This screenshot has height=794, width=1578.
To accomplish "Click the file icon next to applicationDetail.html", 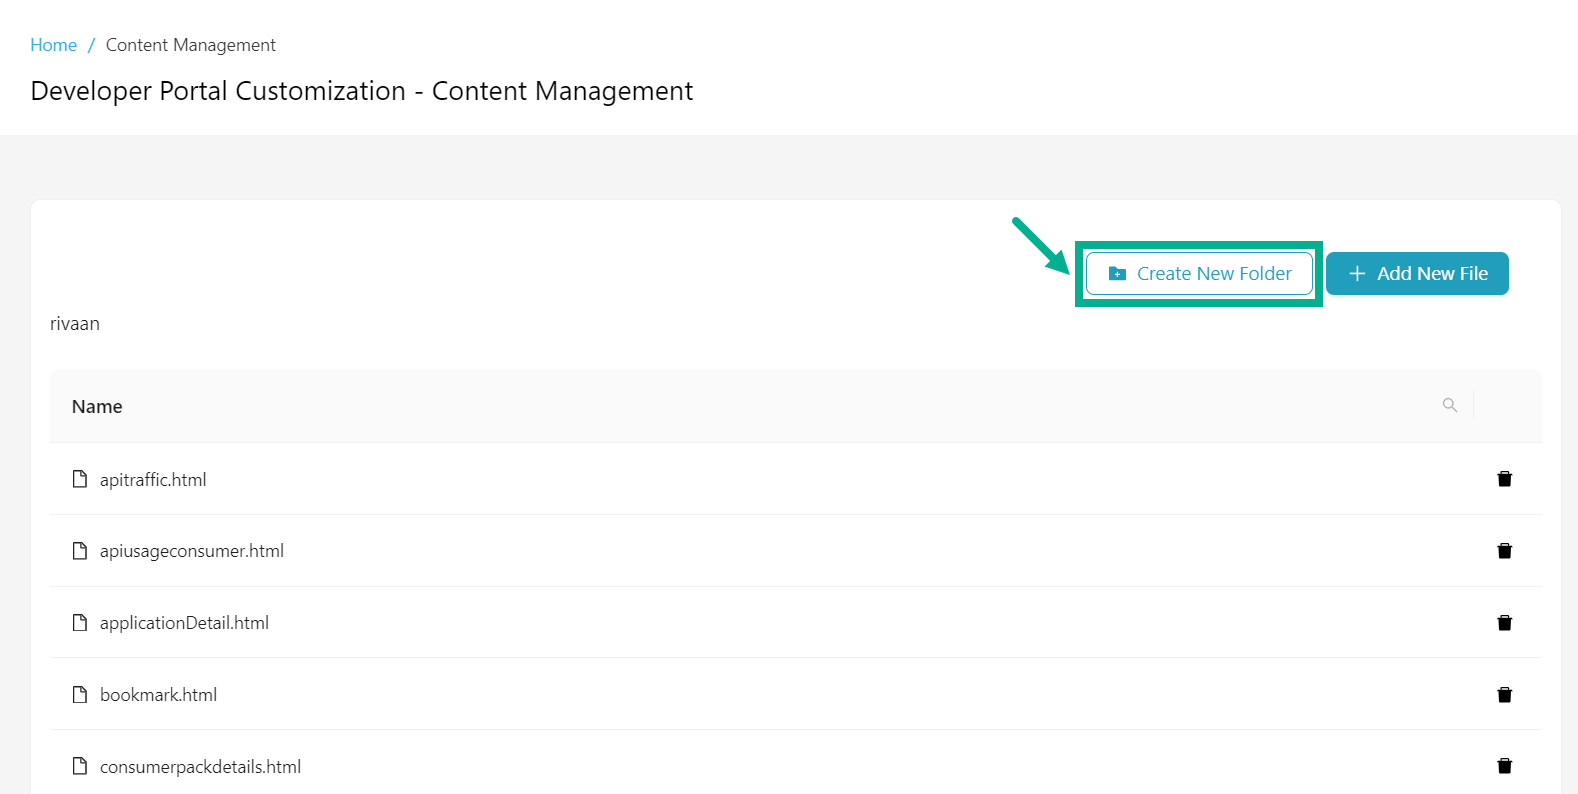I will point(80,622).
